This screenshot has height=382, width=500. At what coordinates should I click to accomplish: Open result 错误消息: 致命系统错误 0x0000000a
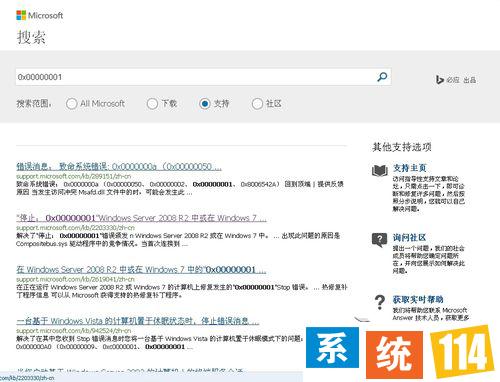119,166
